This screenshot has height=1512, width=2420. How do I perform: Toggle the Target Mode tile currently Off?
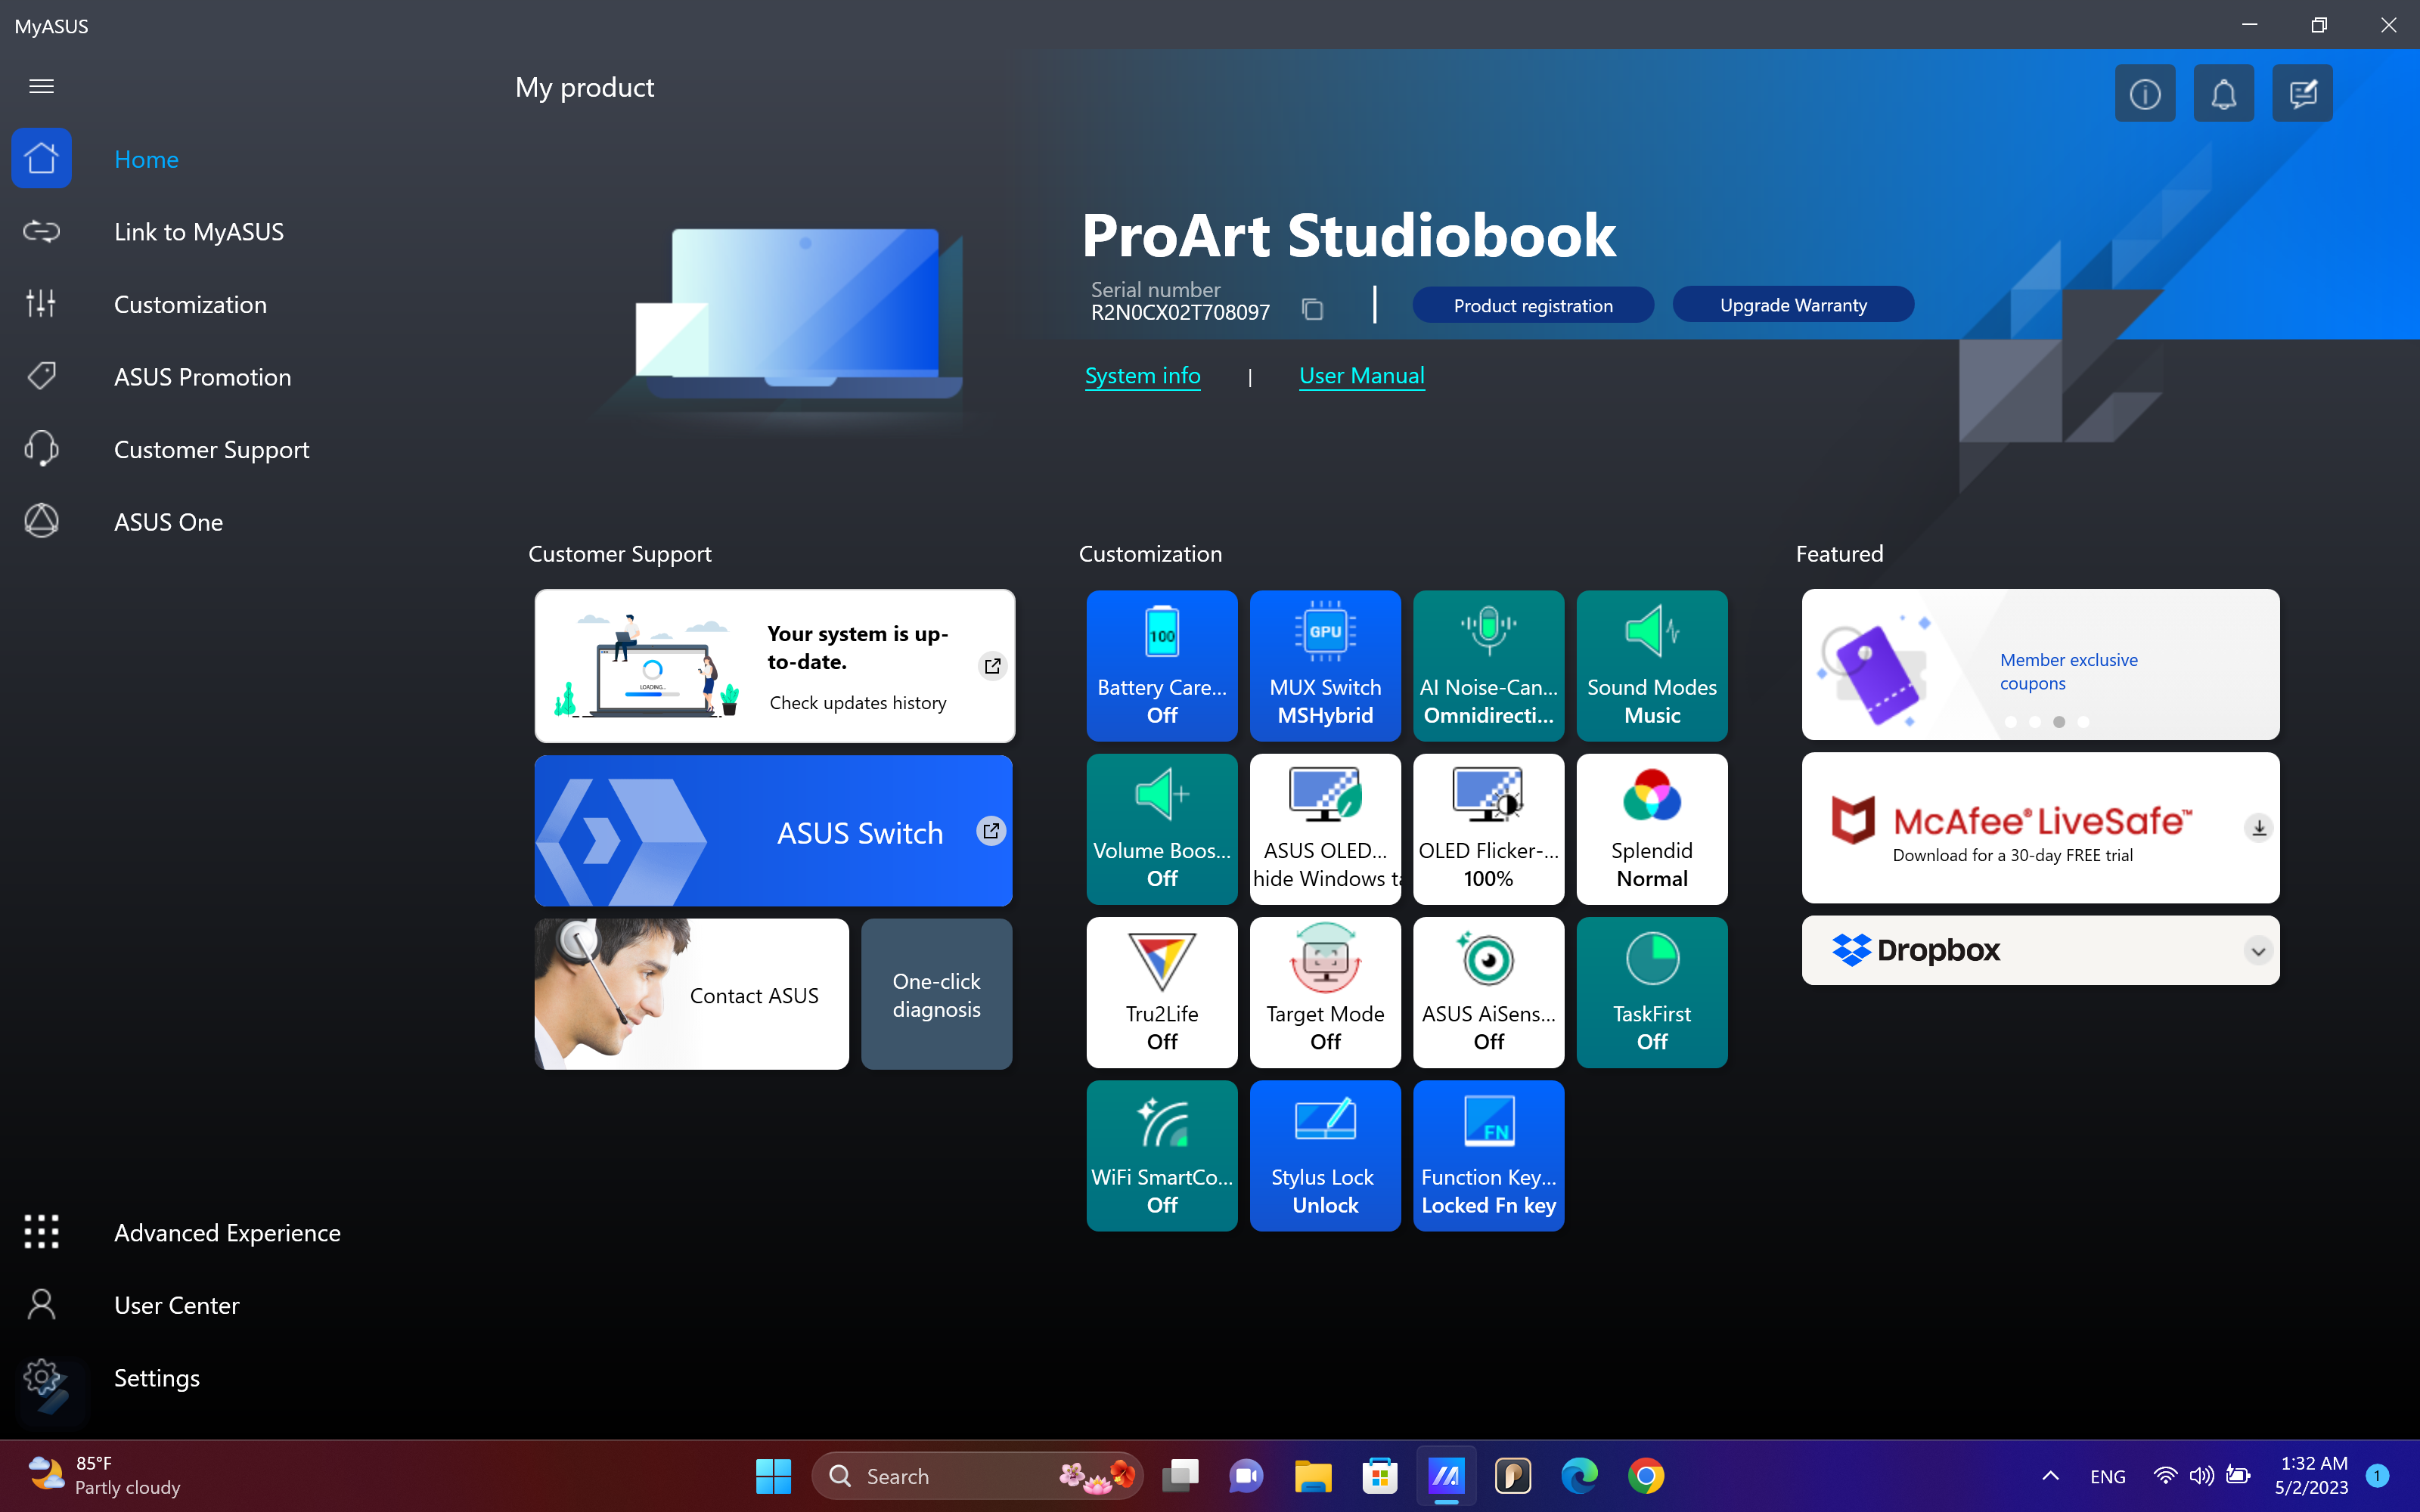click(x=1325, y=992)
